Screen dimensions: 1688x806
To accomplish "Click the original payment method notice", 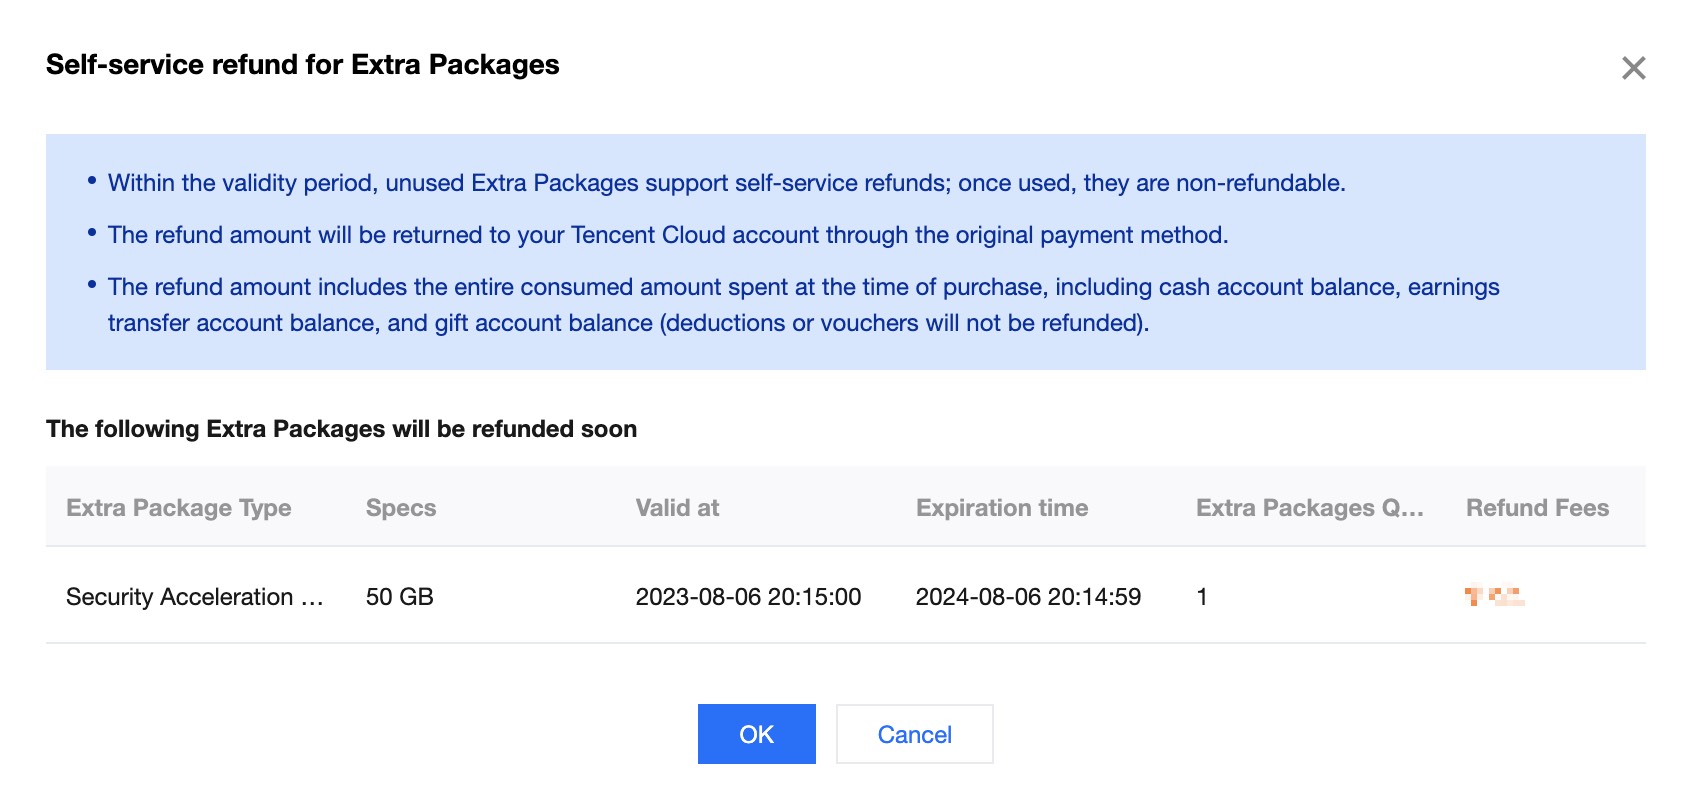I will [x=667, y=235].
